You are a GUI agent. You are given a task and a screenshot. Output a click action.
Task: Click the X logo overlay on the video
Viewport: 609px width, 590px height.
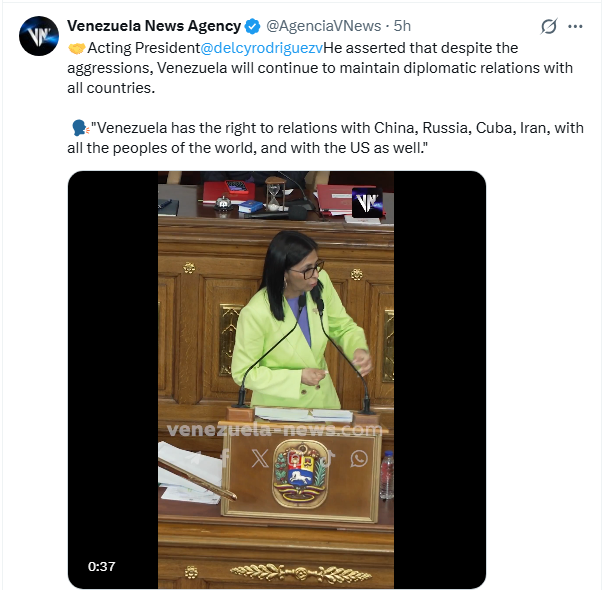(260, 458)
